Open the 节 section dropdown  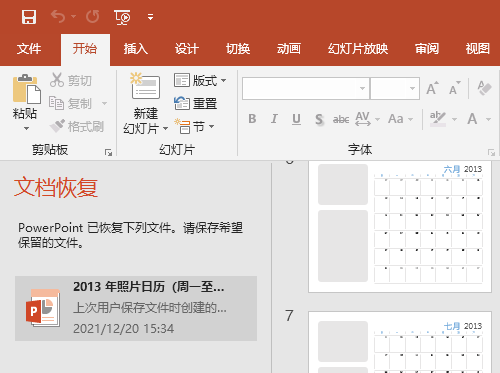coord(194,127)
